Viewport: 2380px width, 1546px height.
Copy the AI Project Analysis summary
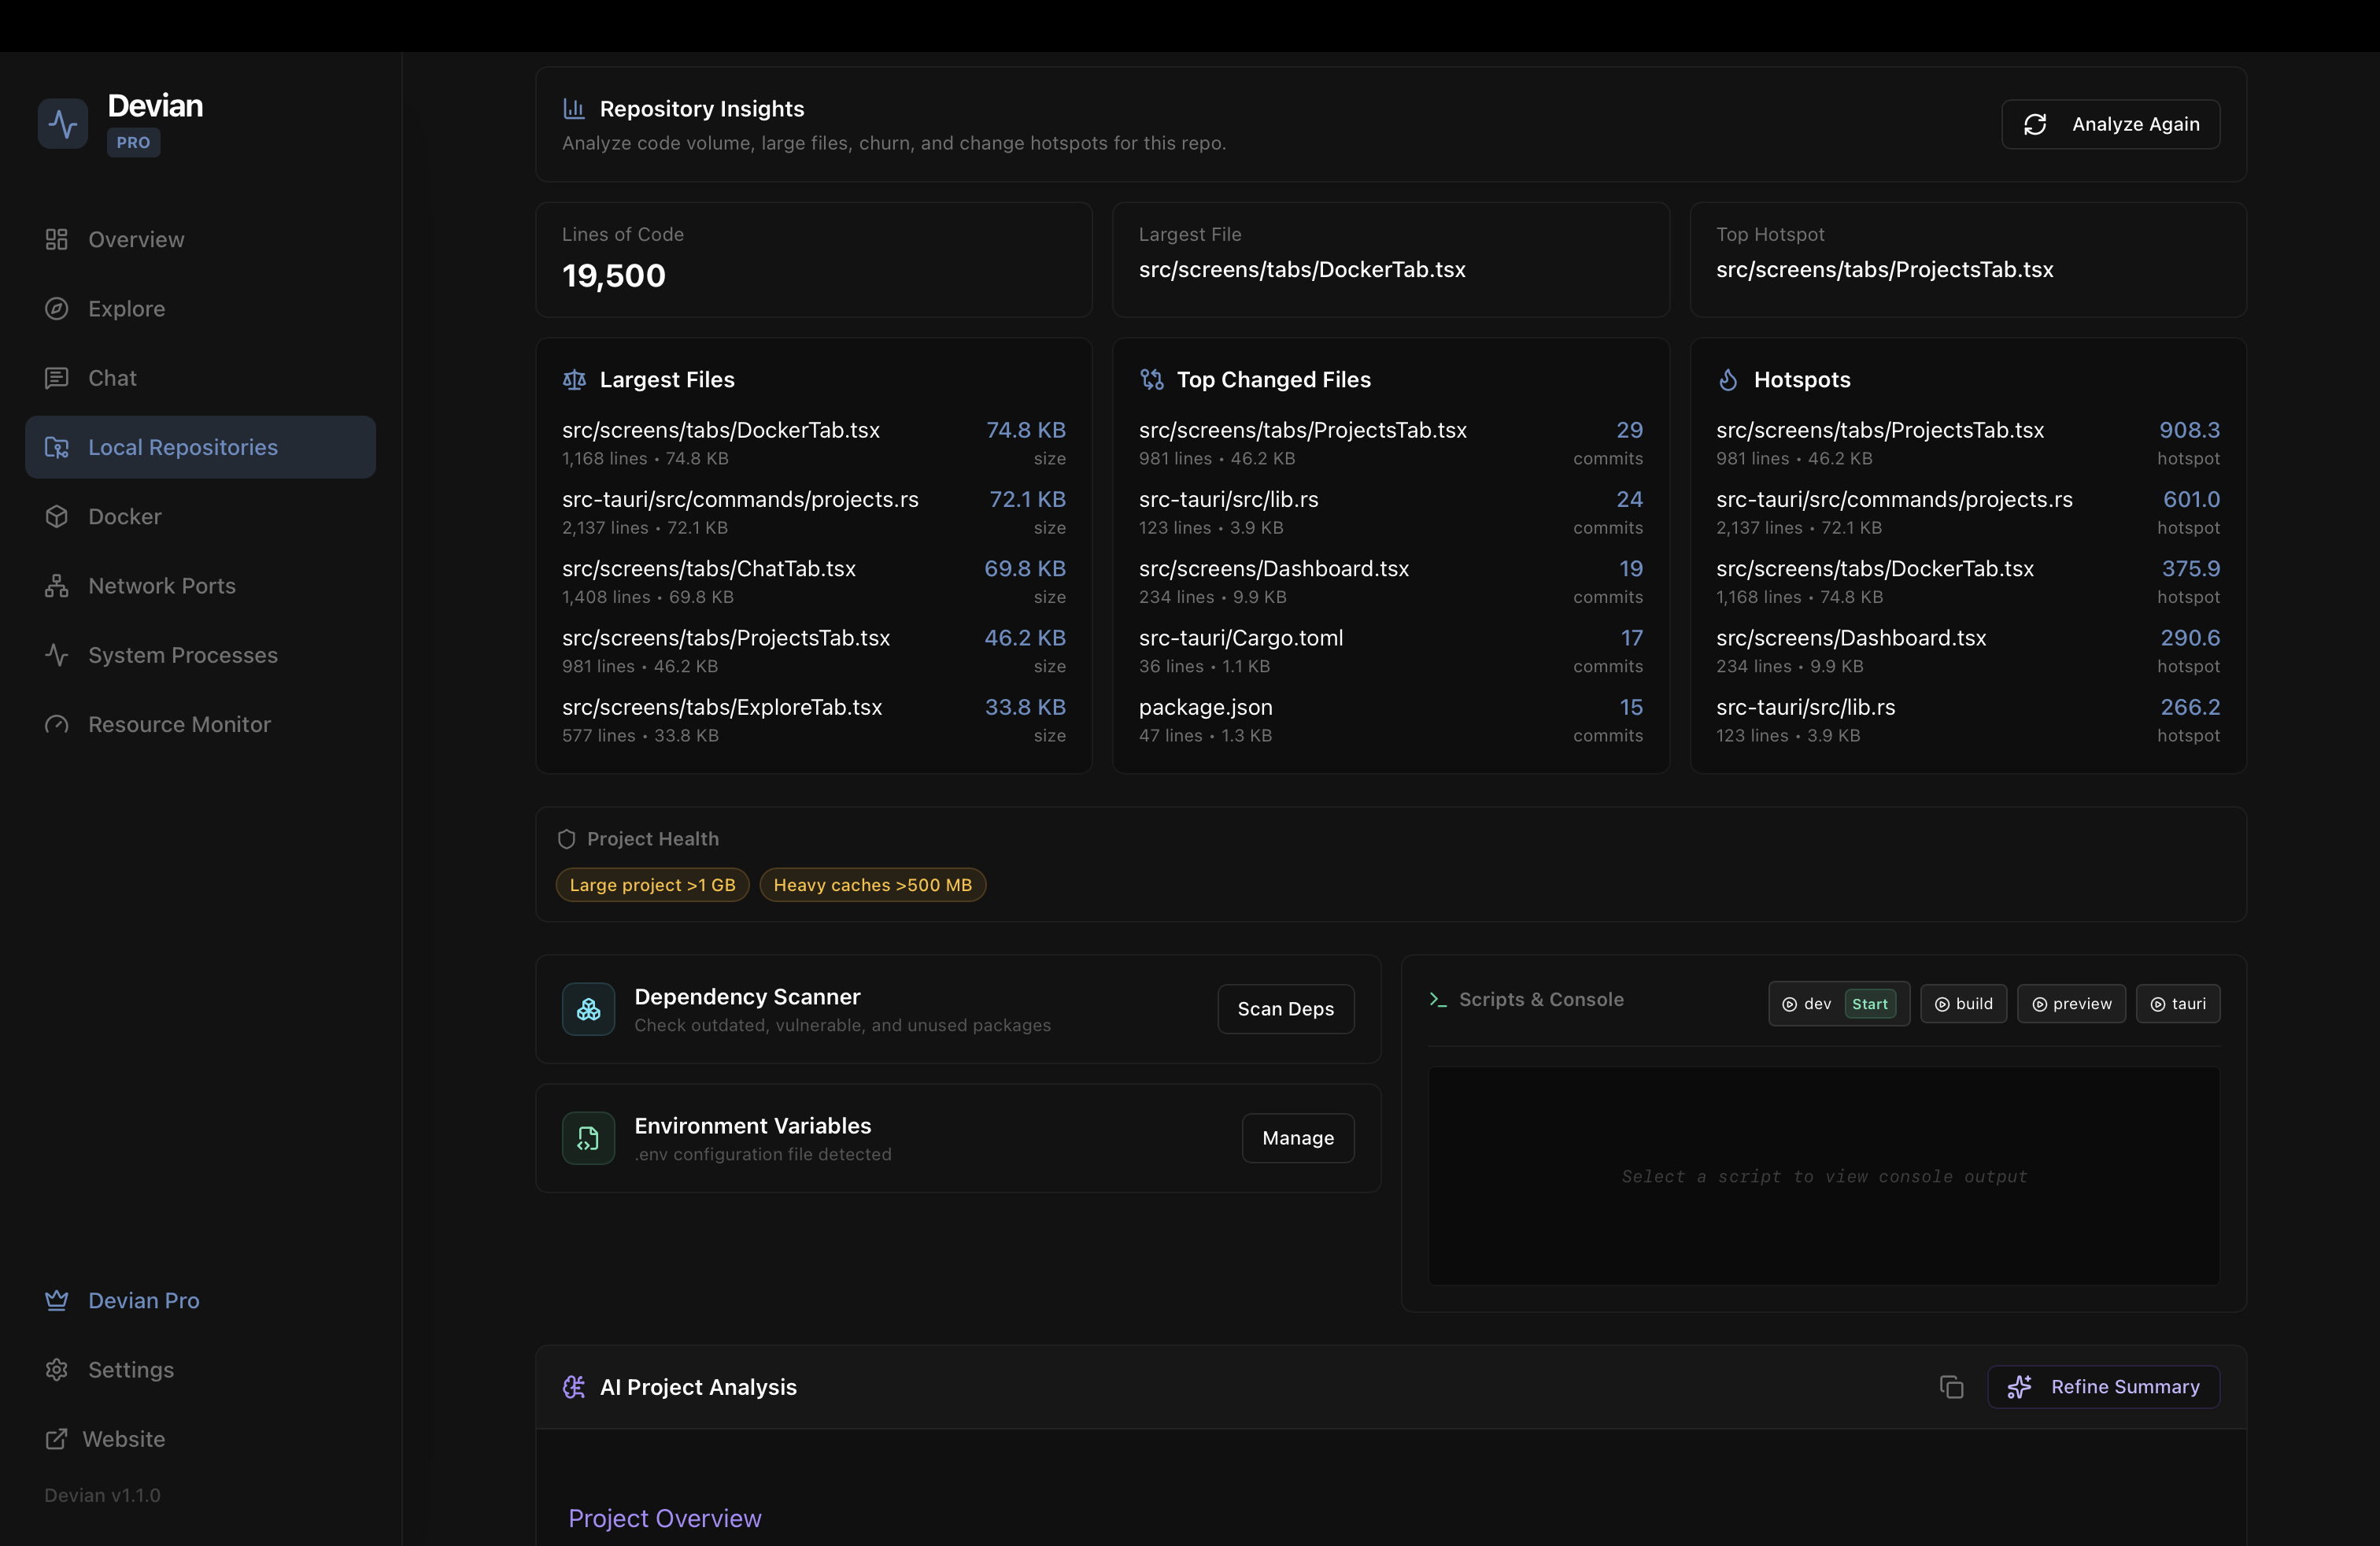(x=1951, y=1387)
